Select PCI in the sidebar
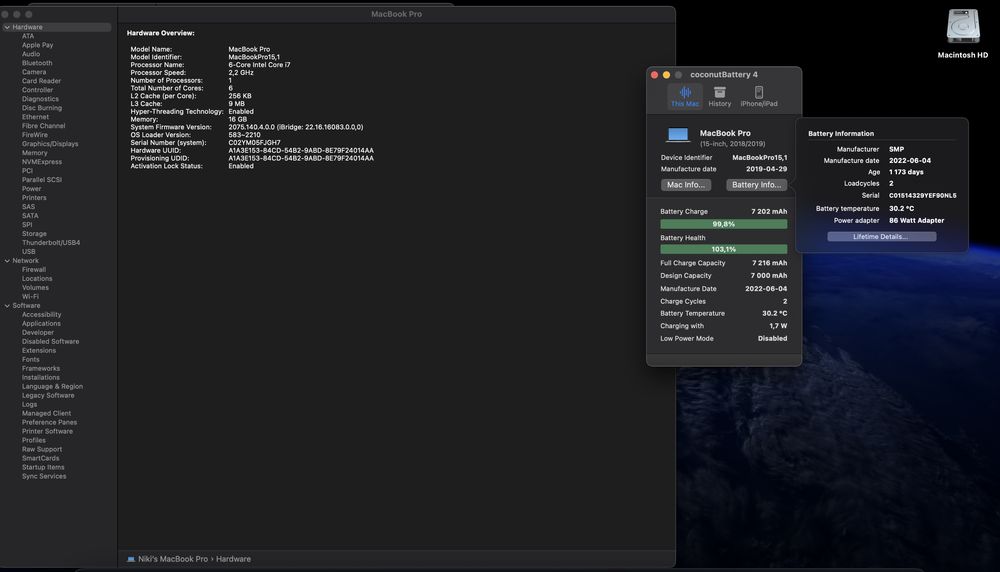This screenshot has width=1000, height=572. click(x=27, y=171)
